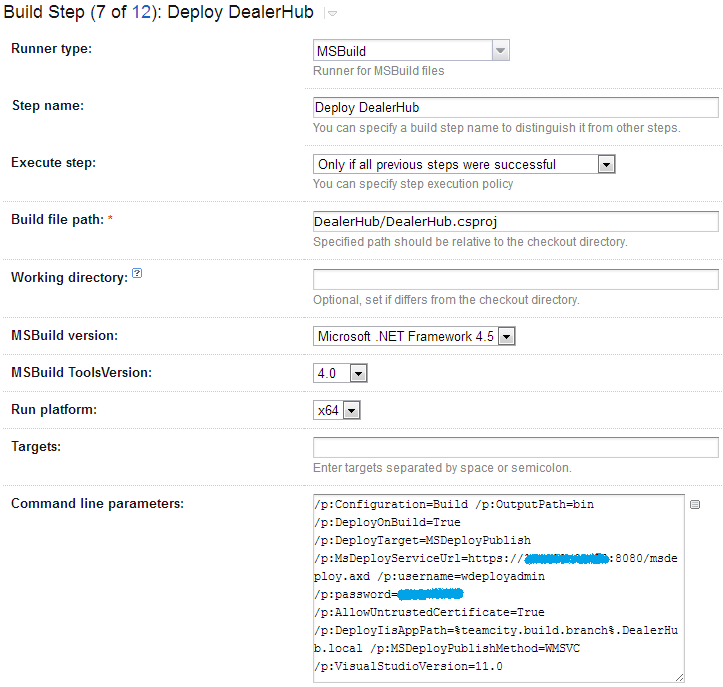Click the 'Run platform:' label

click(54, 409)
